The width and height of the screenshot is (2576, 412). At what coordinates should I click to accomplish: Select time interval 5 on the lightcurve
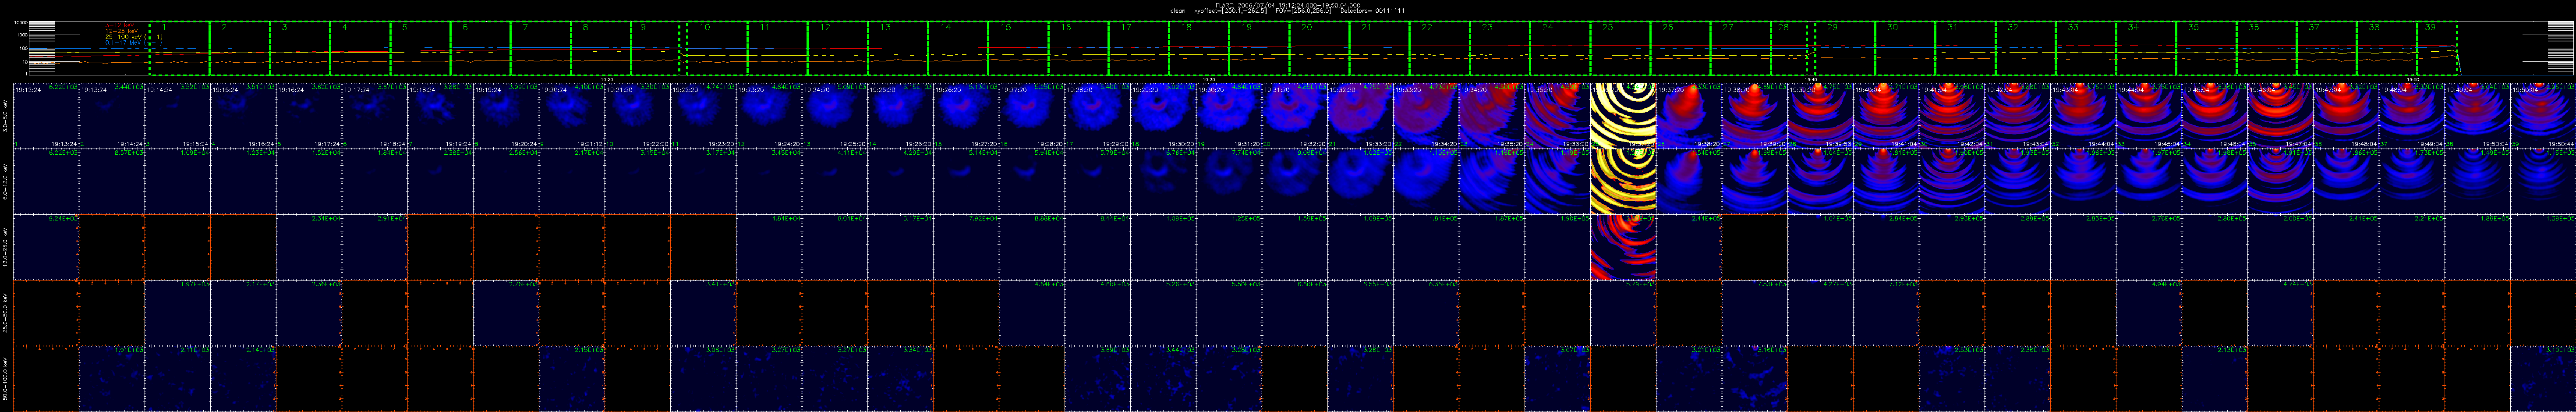(420, 48)
